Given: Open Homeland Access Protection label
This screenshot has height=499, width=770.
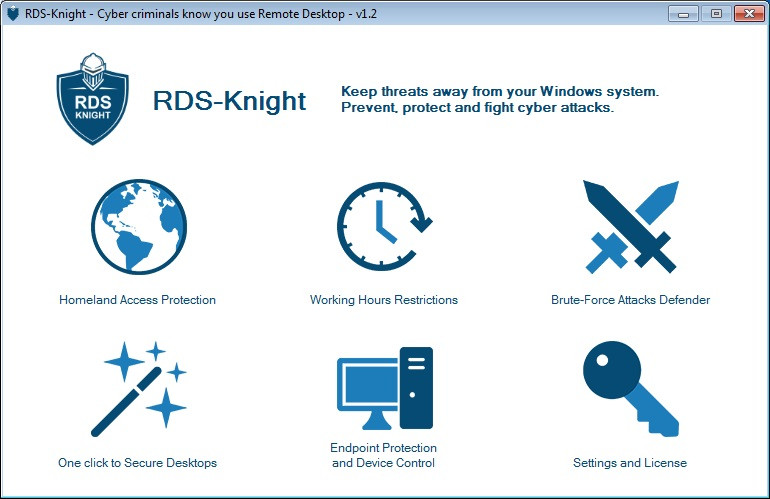Looking at the screenshot, I should coord(138,300).
